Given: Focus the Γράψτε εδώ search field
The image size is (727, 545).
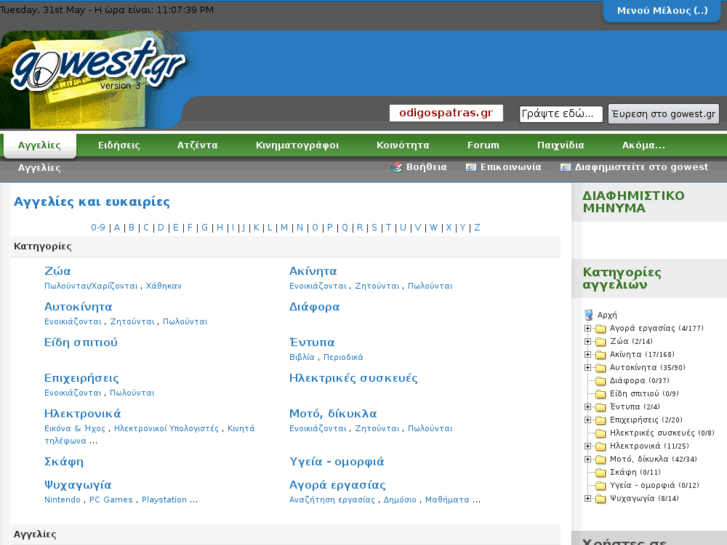Looking at the screenshot, I should 561,114.
